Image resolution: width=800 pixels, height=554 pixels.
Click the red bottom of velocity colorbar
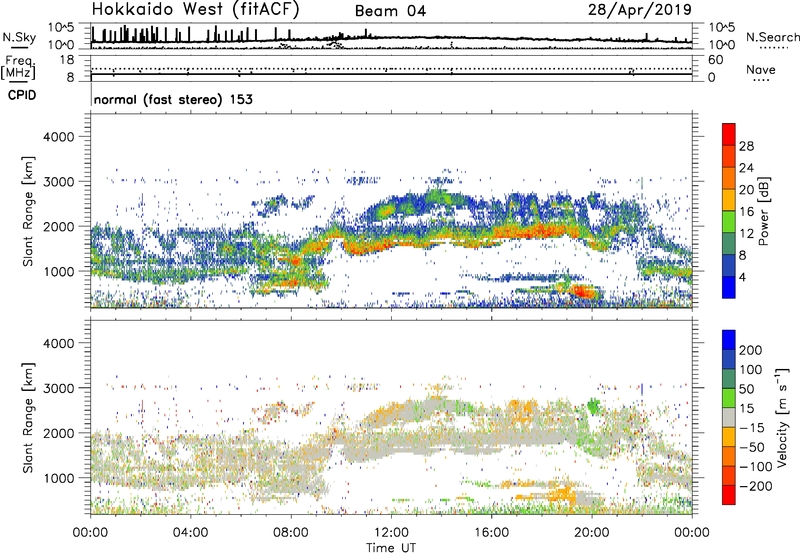(x=729, y=495)
